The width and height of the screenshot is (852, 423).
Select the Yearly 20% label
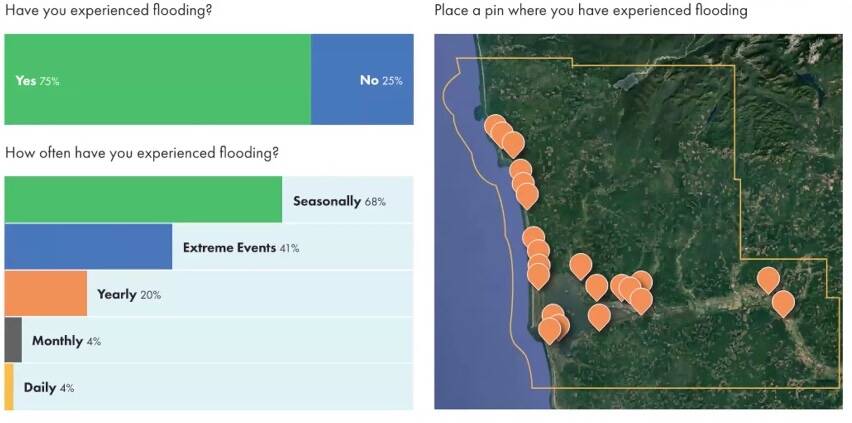[129, 295]
